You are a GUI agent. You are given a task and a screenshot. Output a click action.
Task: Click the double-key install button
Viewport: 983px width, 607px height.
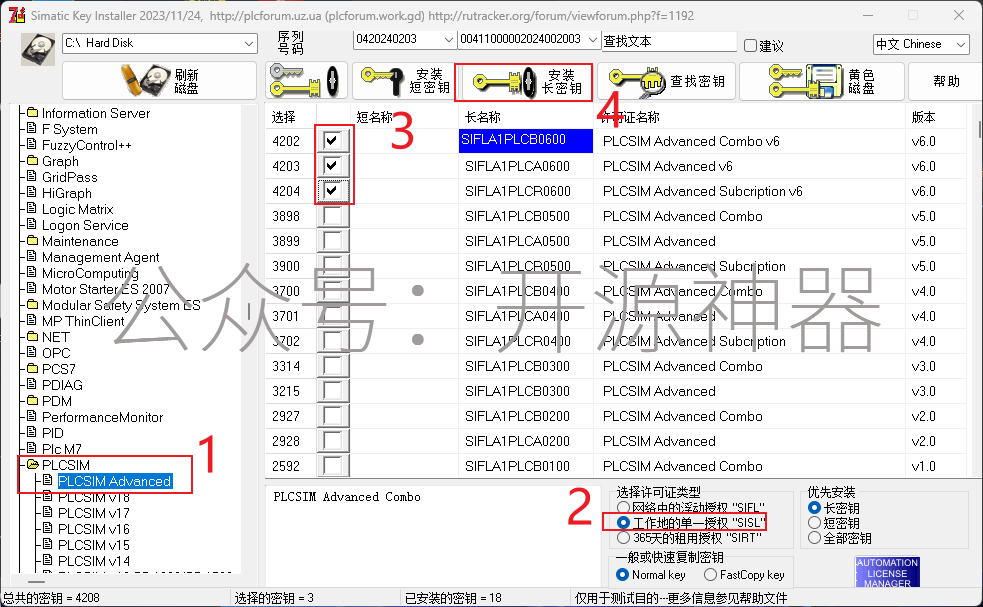point(307,81)
